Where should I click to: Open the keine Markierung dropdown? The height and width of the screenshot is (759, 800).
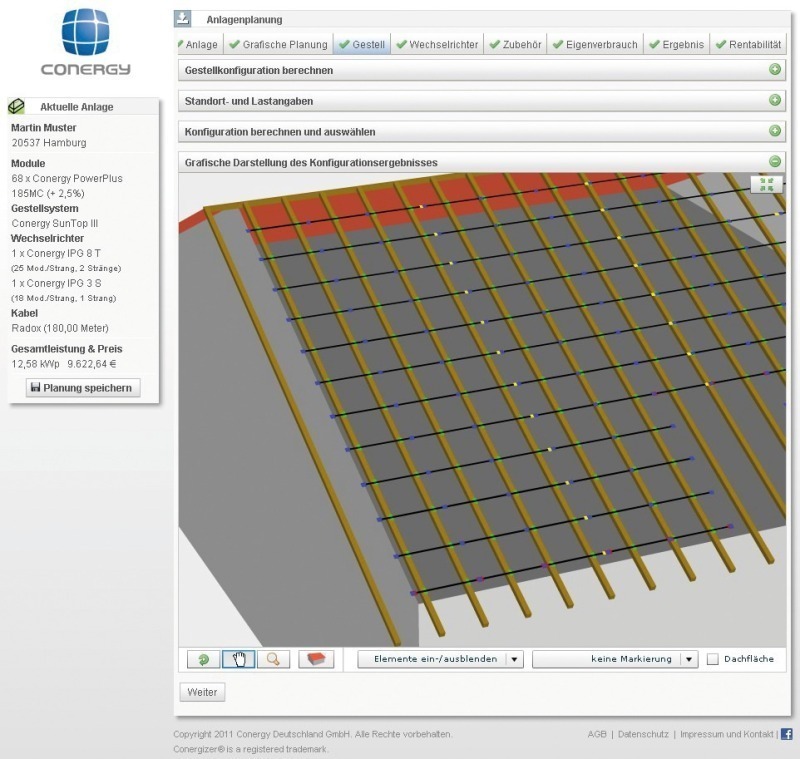615,659
